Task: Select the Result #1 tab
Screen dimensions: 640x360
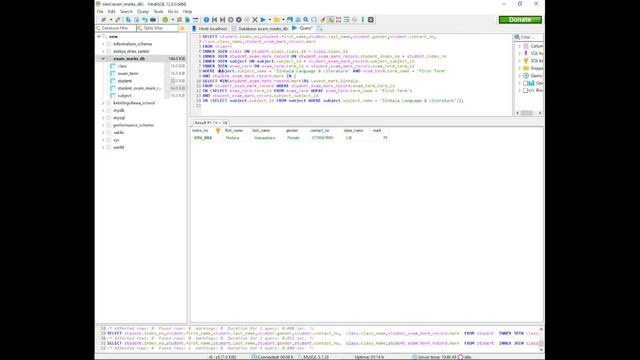Action: pyautogui.click(x=210, y=122)
